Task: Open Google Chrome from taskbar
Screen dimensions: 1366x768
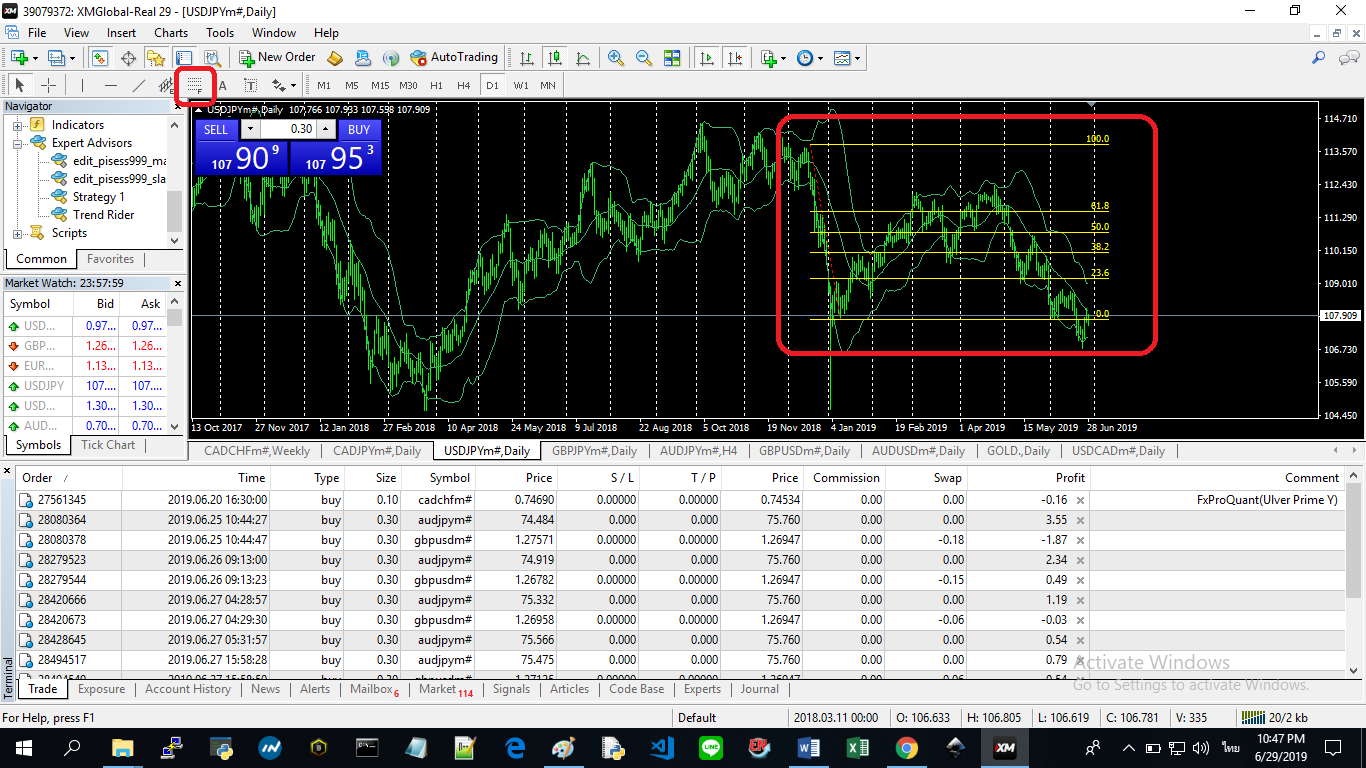Action: coord(907,747)
